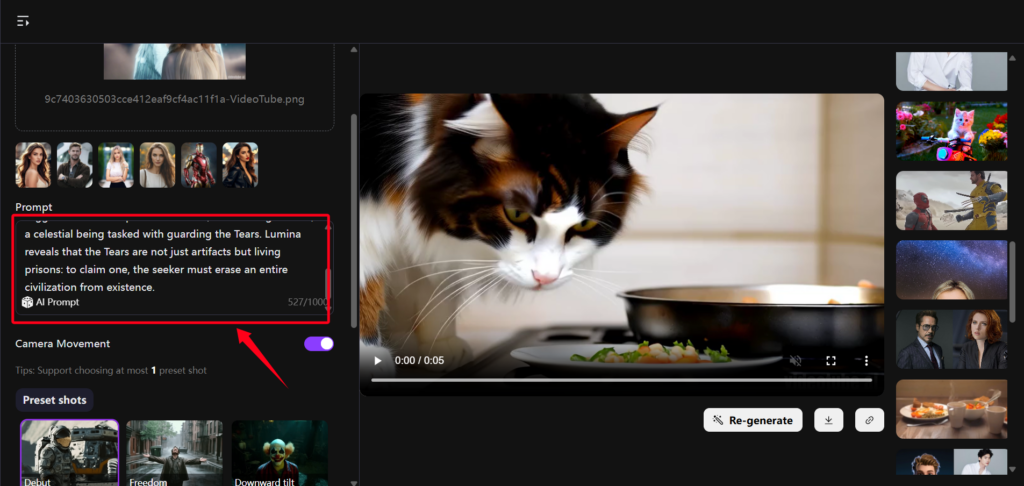Choose the Freedom preset shot
This screenshot has height=486, width=1024.
click(x=174, y=452)
